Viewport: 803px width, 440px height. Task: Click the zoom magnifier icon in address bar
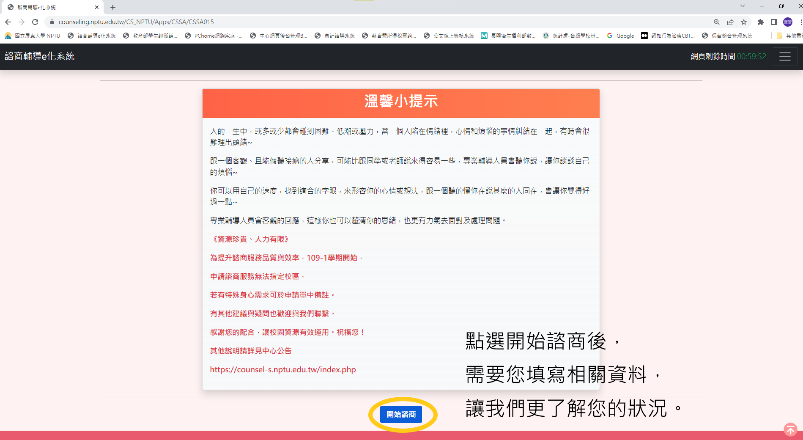point(716,22)
